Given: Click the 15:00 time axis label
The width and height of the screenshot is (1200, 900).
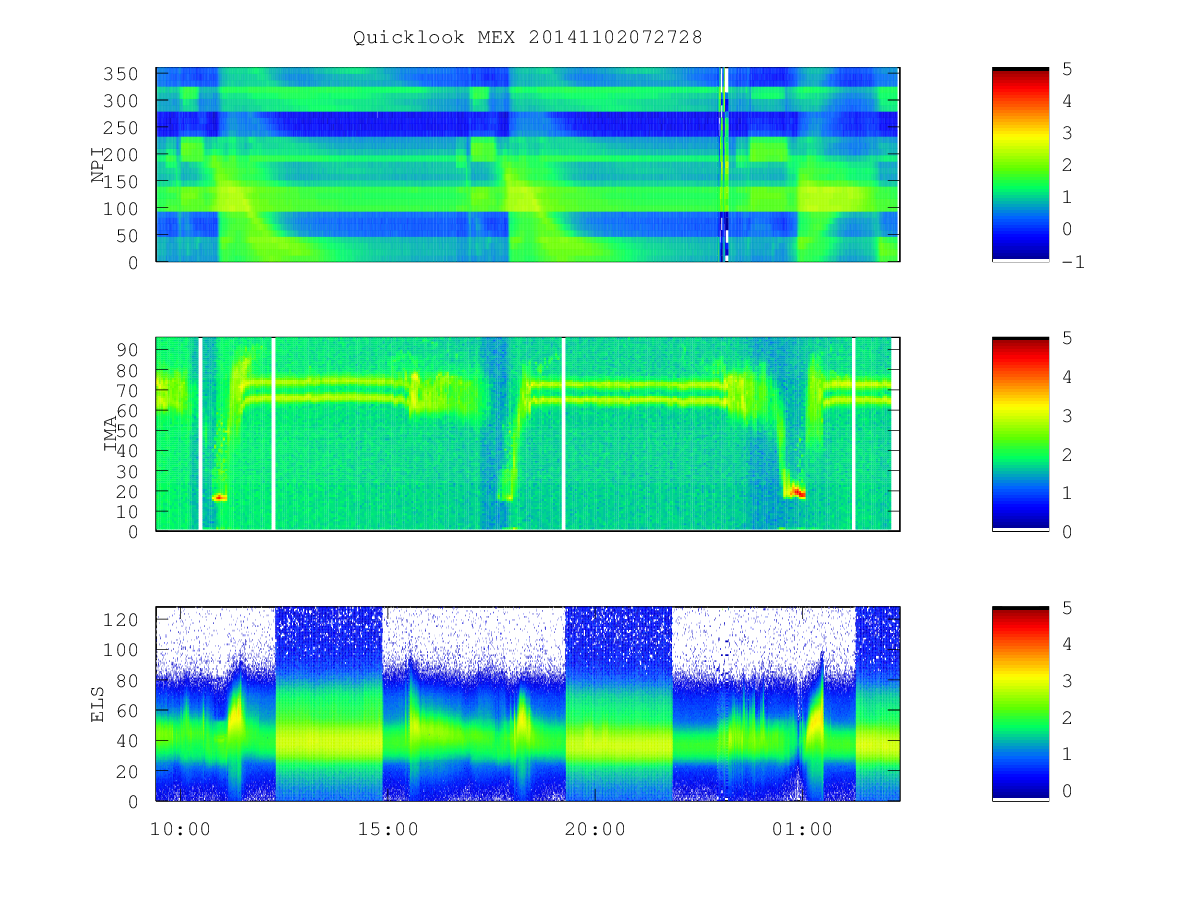Looking at the screenshot, I should 387,829.
